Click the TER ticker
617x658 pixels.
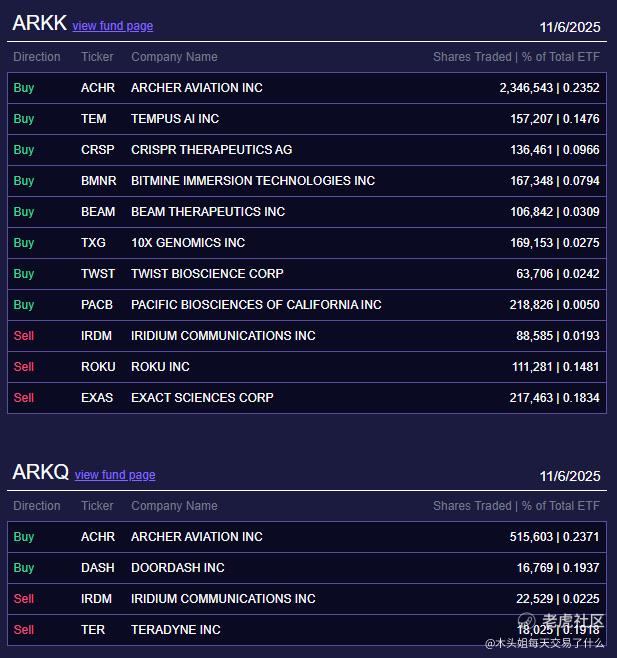(93, 630)
